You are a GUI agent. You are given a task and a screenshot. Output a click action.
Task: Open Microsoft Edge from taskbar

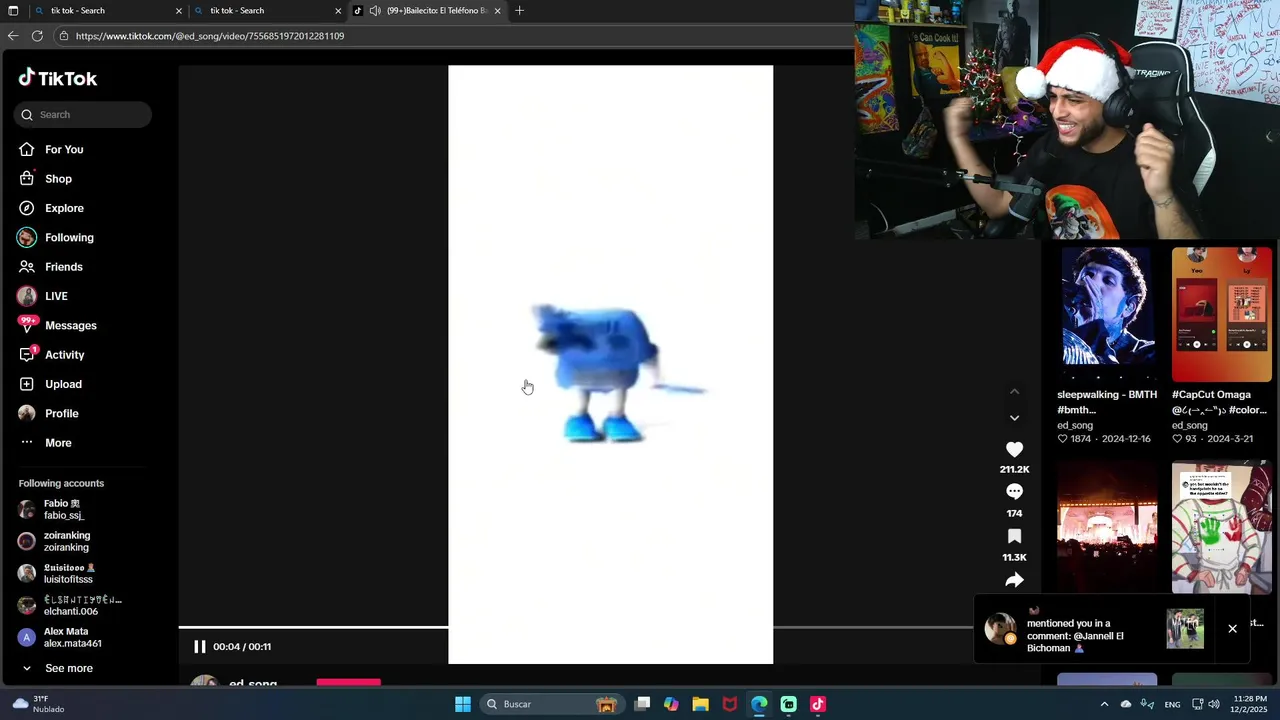pyautogui.click(x=759, y=704)
